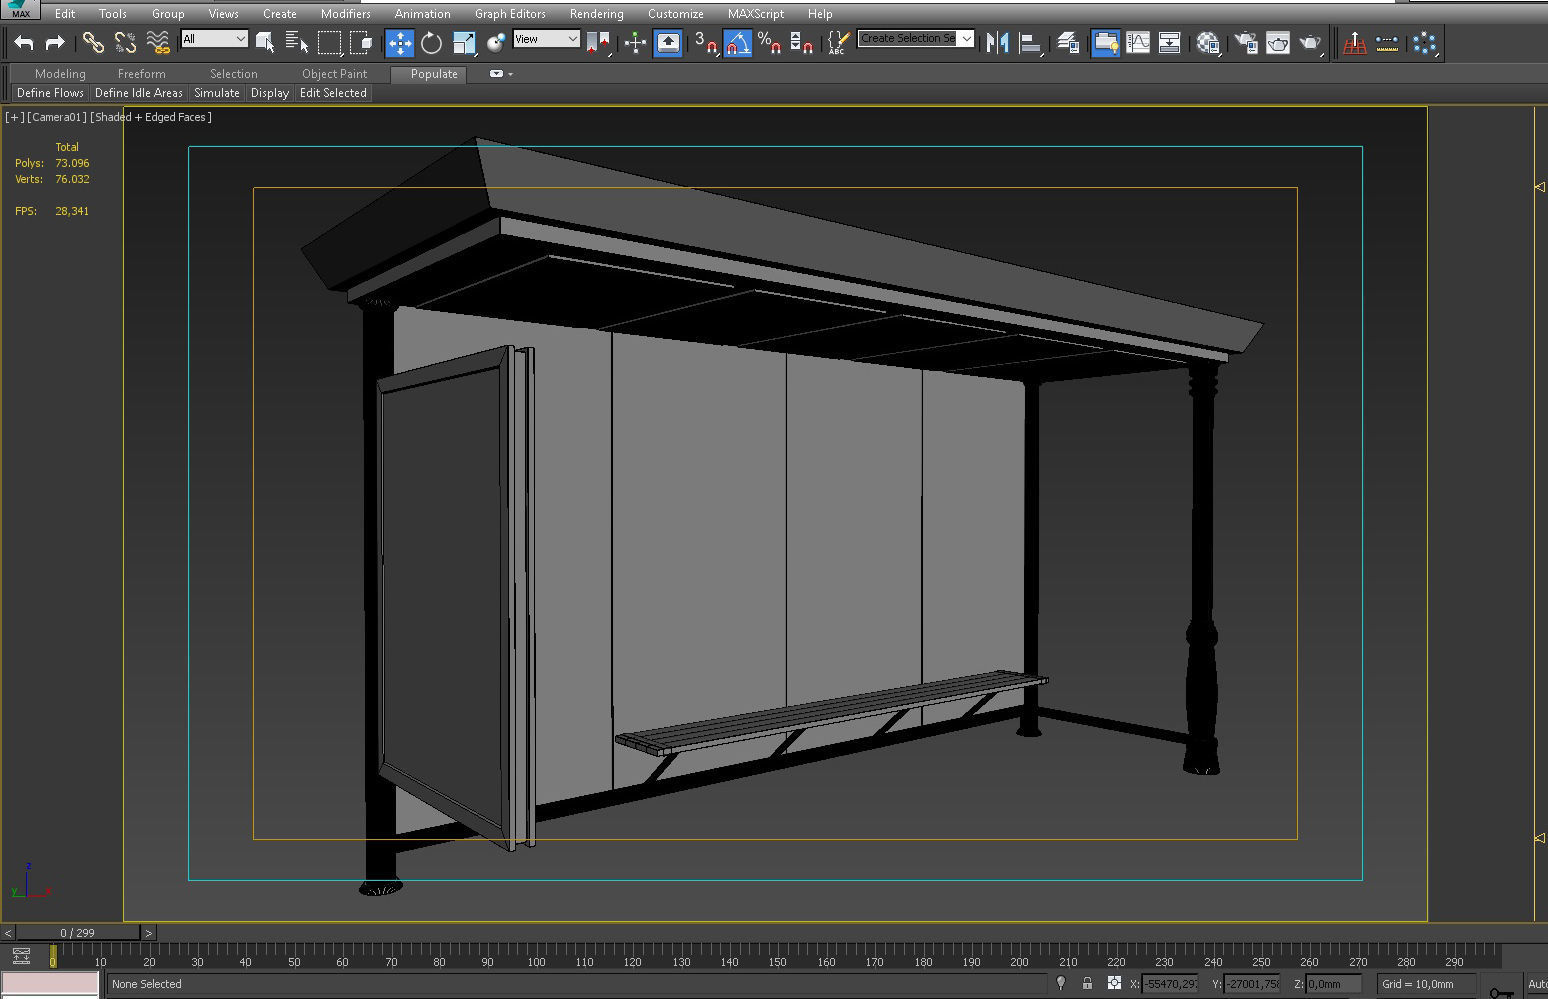
Task: Click the Measure Distance ruler icon
Action: tap(1387, 42)
